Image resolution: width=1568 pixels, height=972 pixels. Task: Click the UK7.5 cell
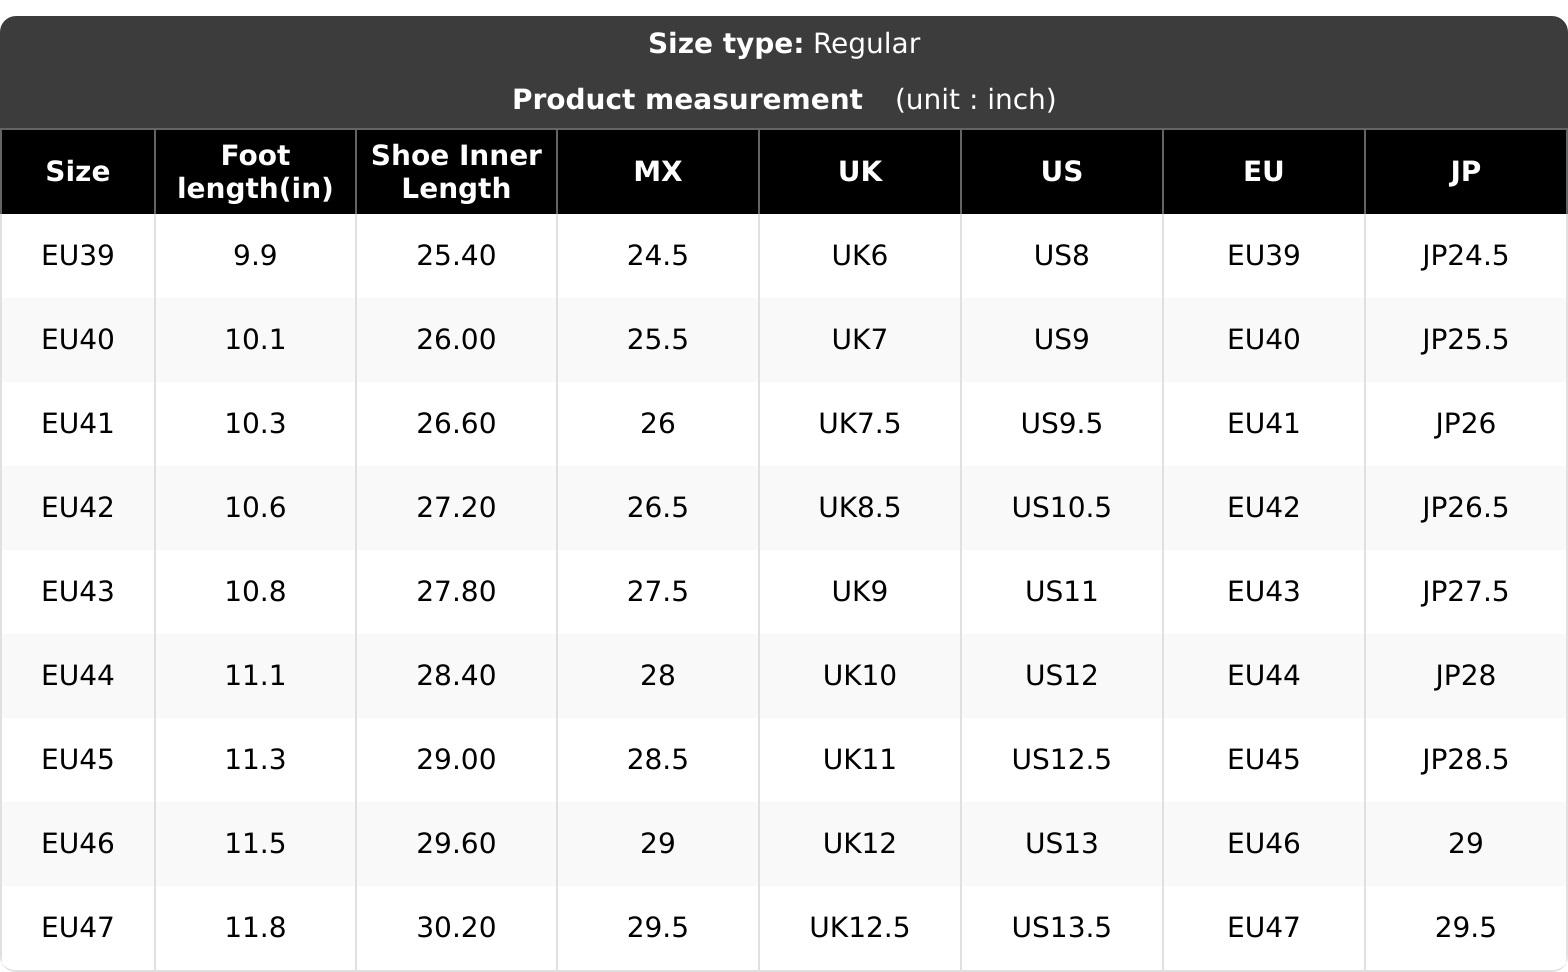(860, 424)
